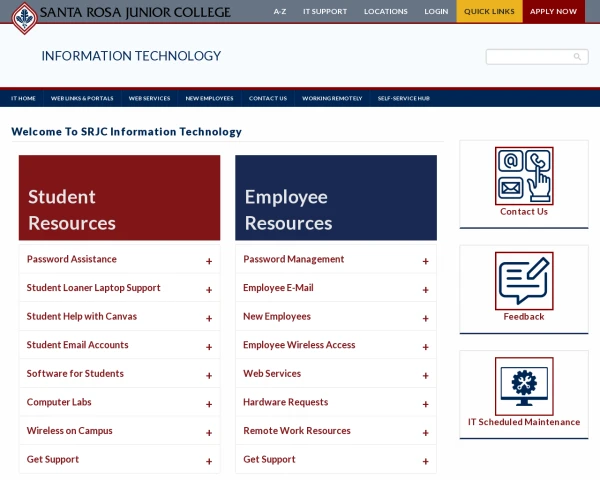Screen dimensions: 600x480
Task: Click the Apply Now button
Action: 553,11
